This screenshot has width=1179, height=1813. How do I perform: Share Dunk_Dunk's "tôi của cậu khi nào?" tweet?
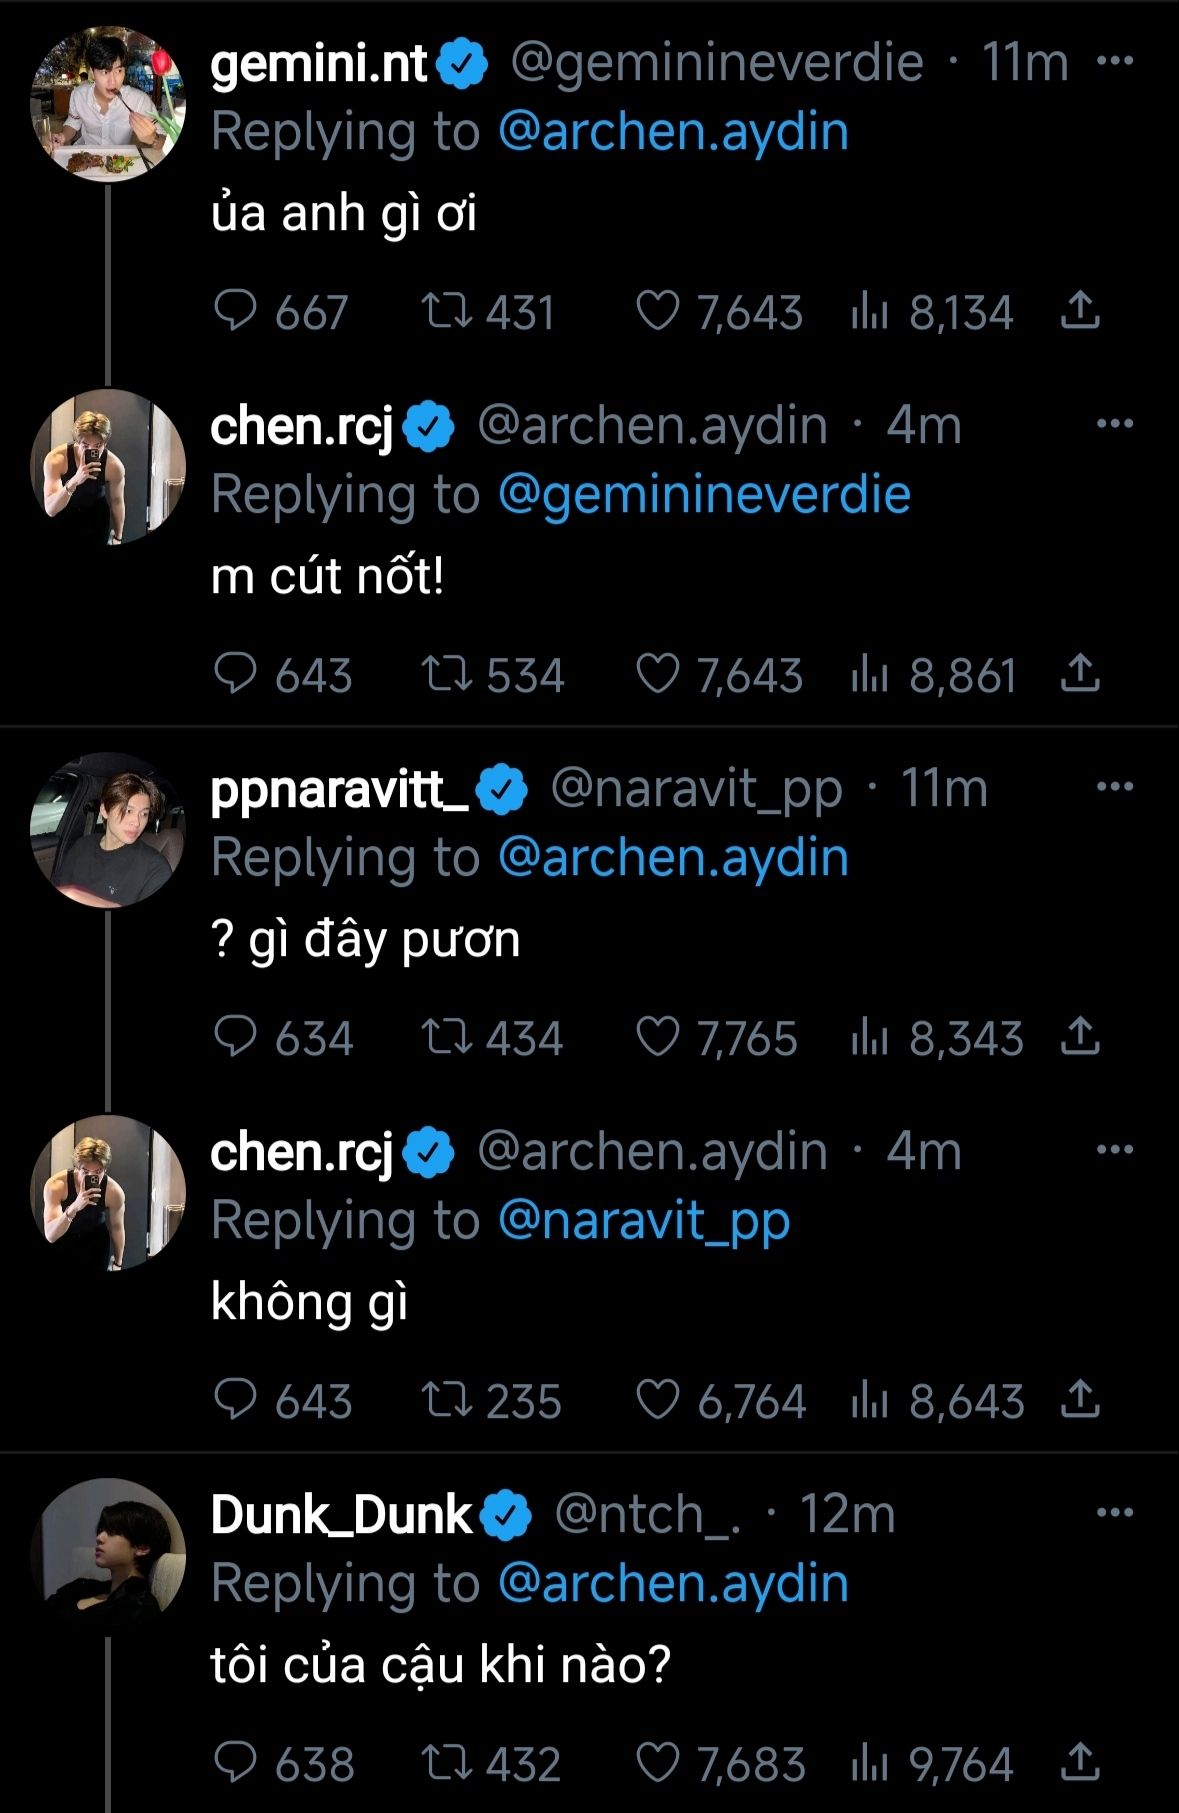1080,1763
